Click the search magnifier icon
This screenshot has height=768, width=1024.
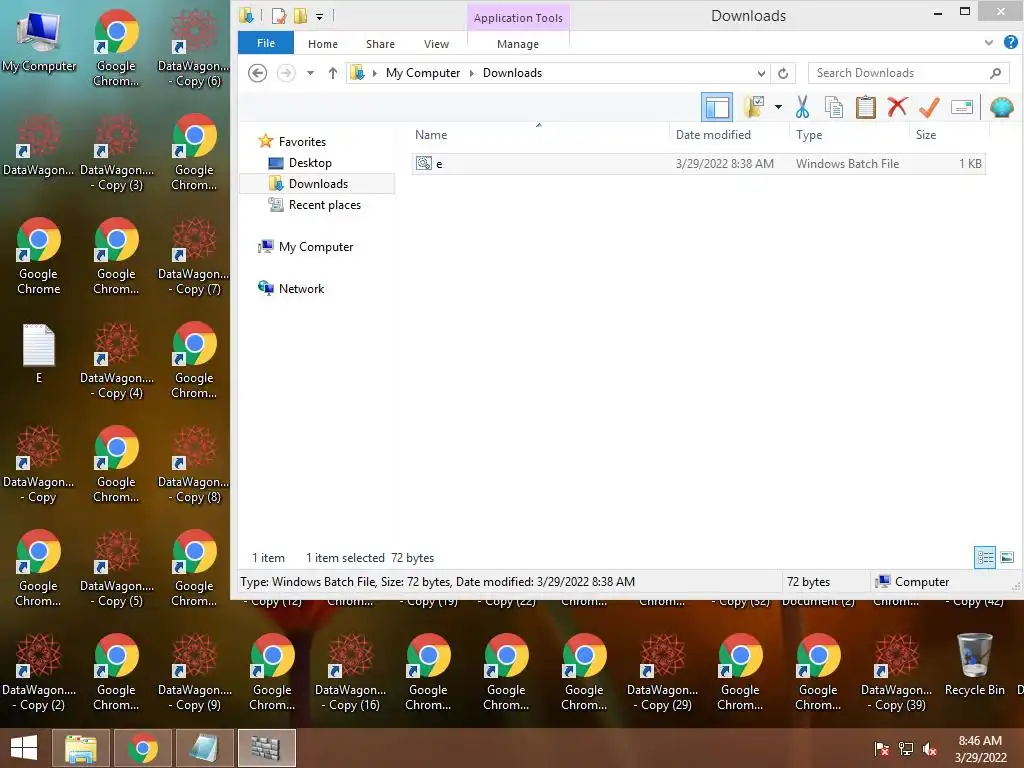click(x=995, y=73)
